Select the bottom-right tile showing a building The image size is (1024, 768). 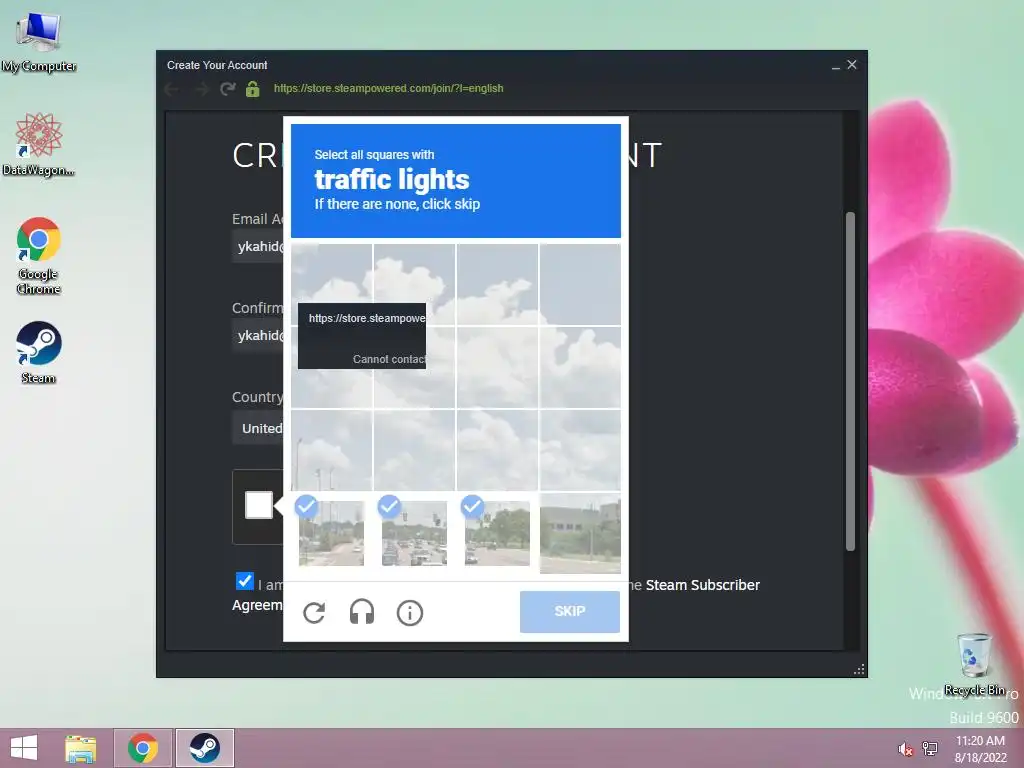pyautogui.click(x=581, y=533)
